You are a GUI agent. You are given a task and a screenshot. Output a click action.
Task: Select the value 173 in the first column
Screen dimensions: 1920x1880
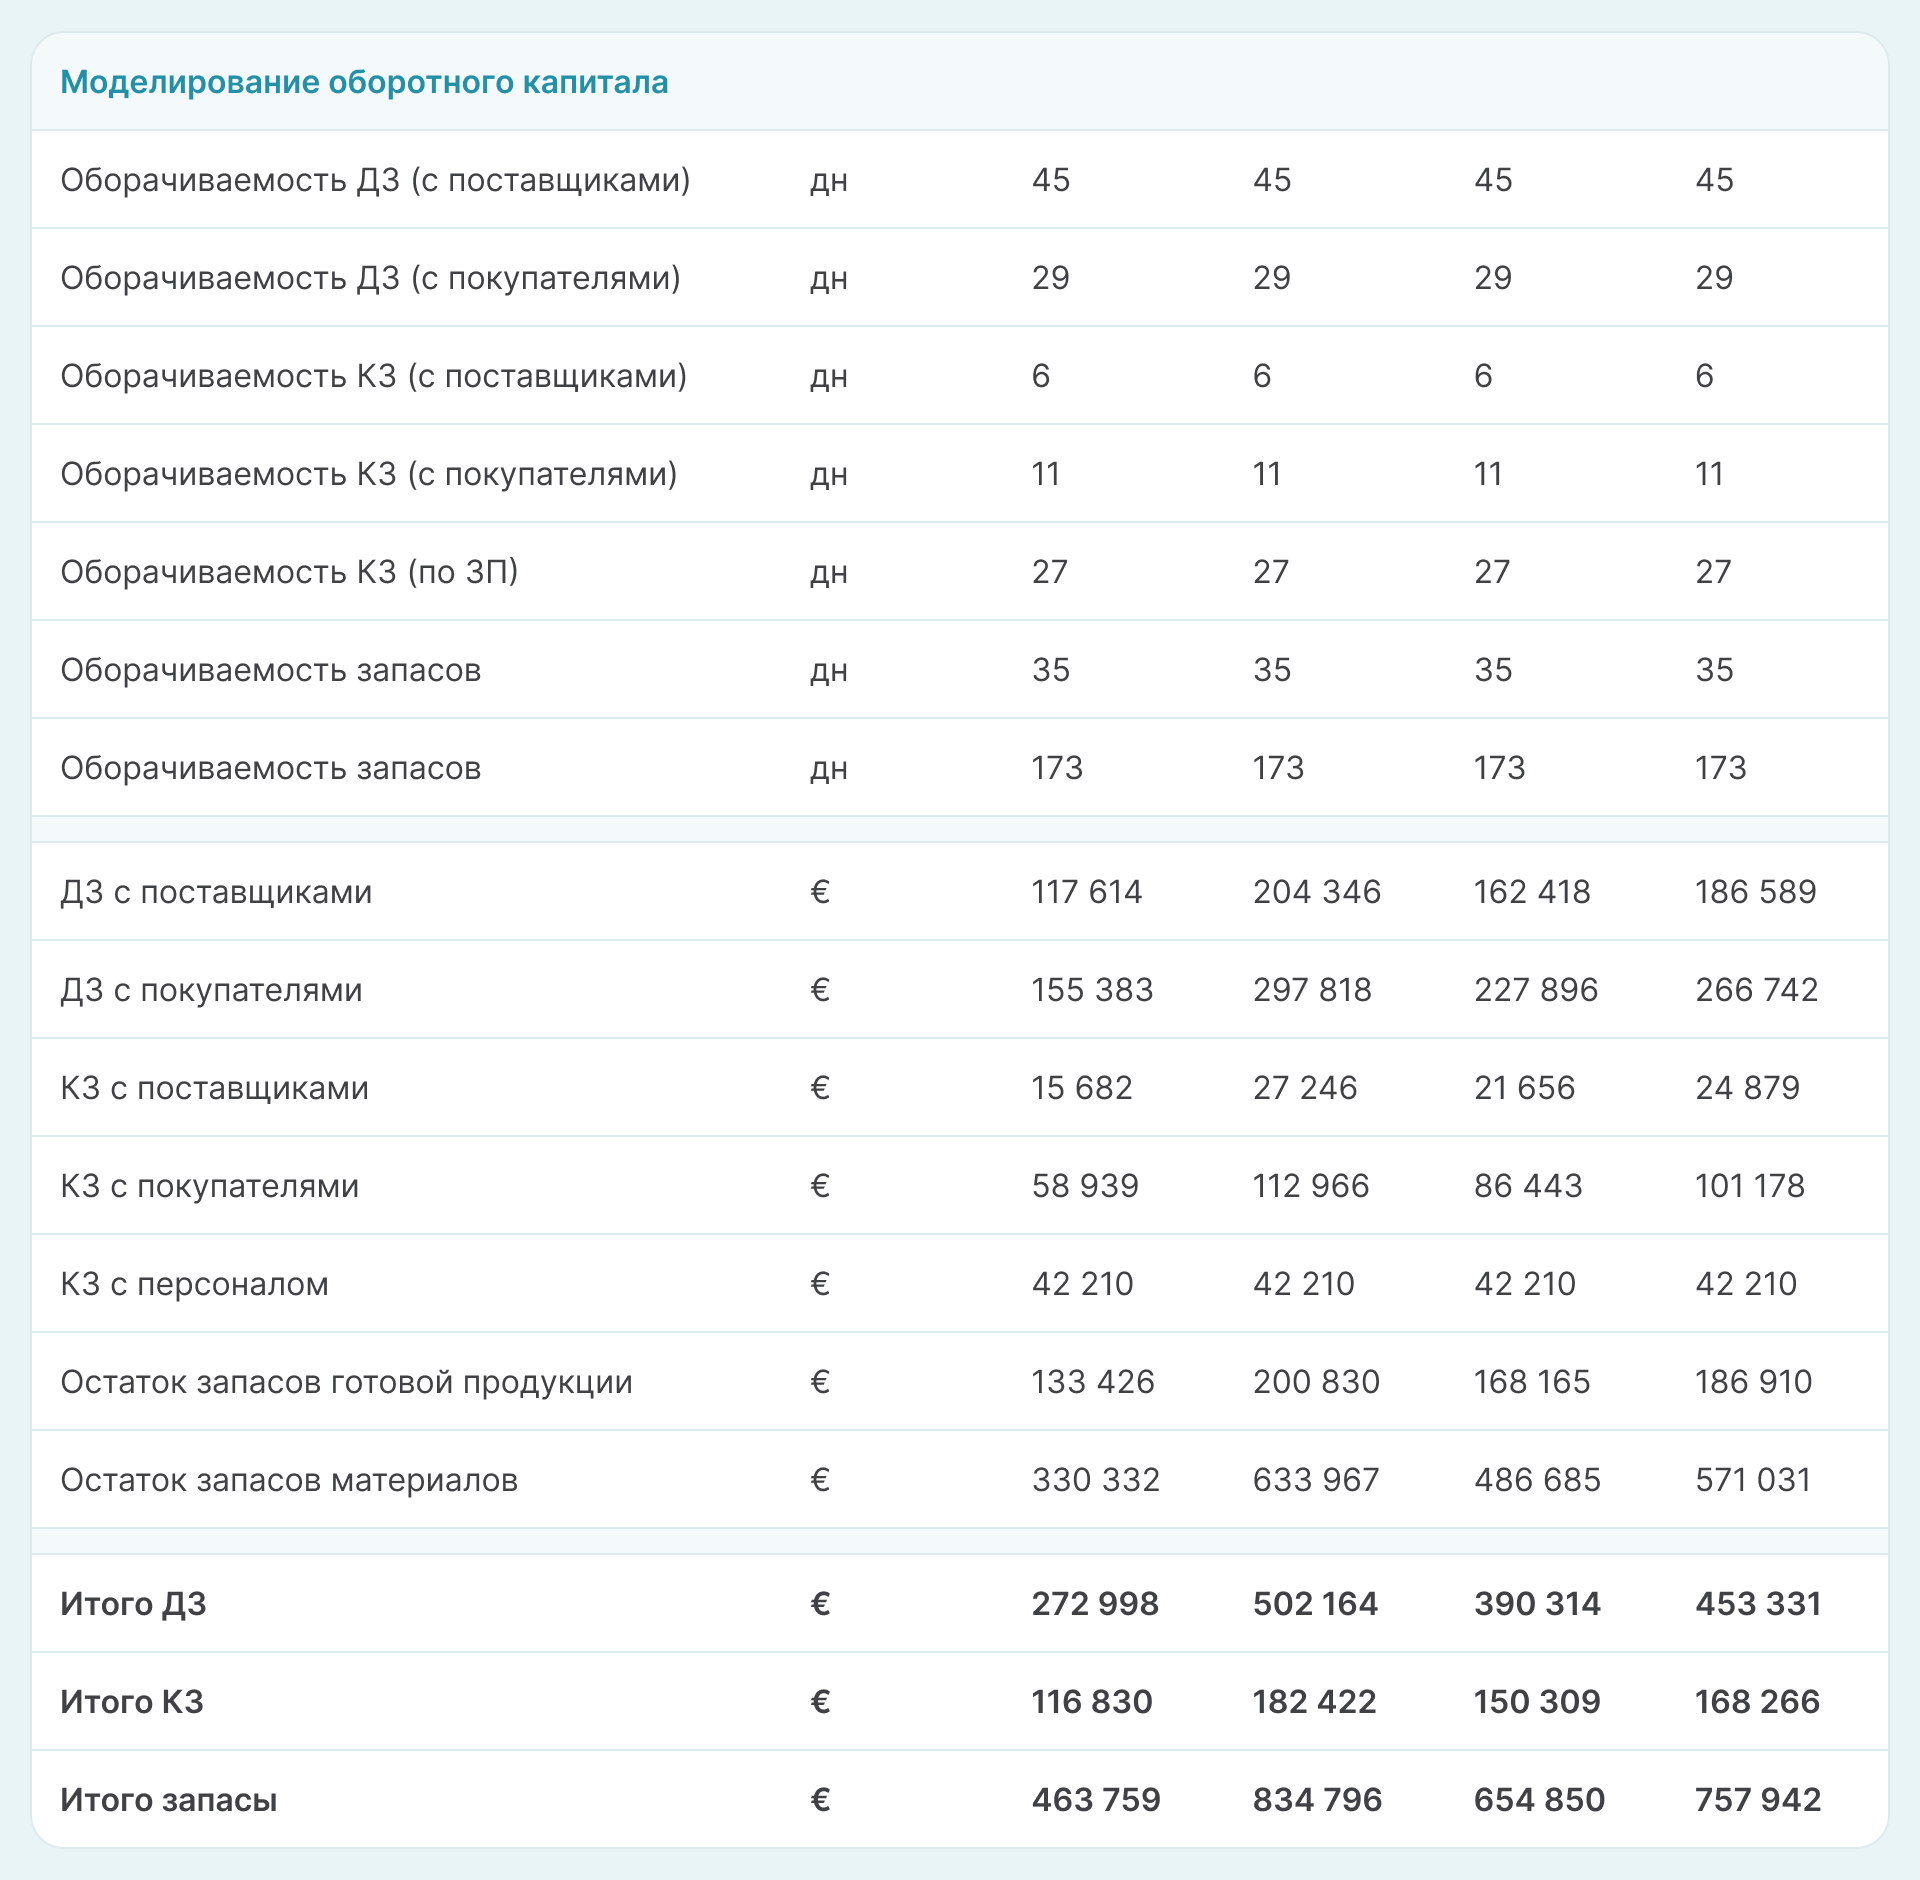coord(1057,768)
